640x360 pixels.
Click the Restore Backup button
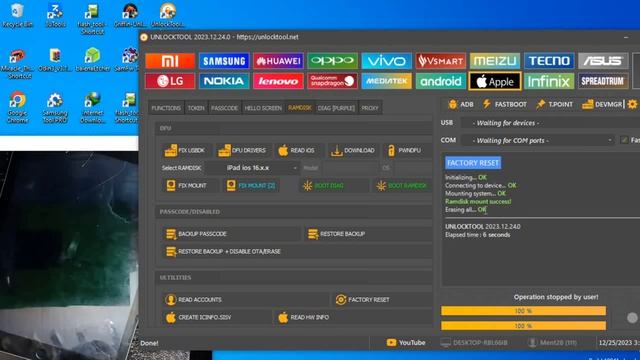pos(367,234)
